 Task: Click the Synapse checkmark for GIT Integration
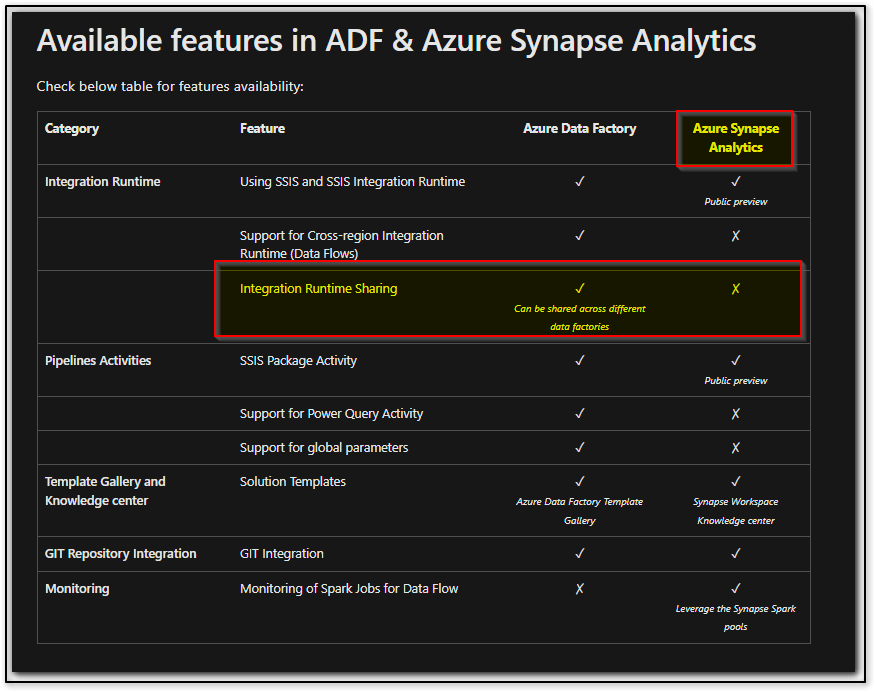[735, 553]
